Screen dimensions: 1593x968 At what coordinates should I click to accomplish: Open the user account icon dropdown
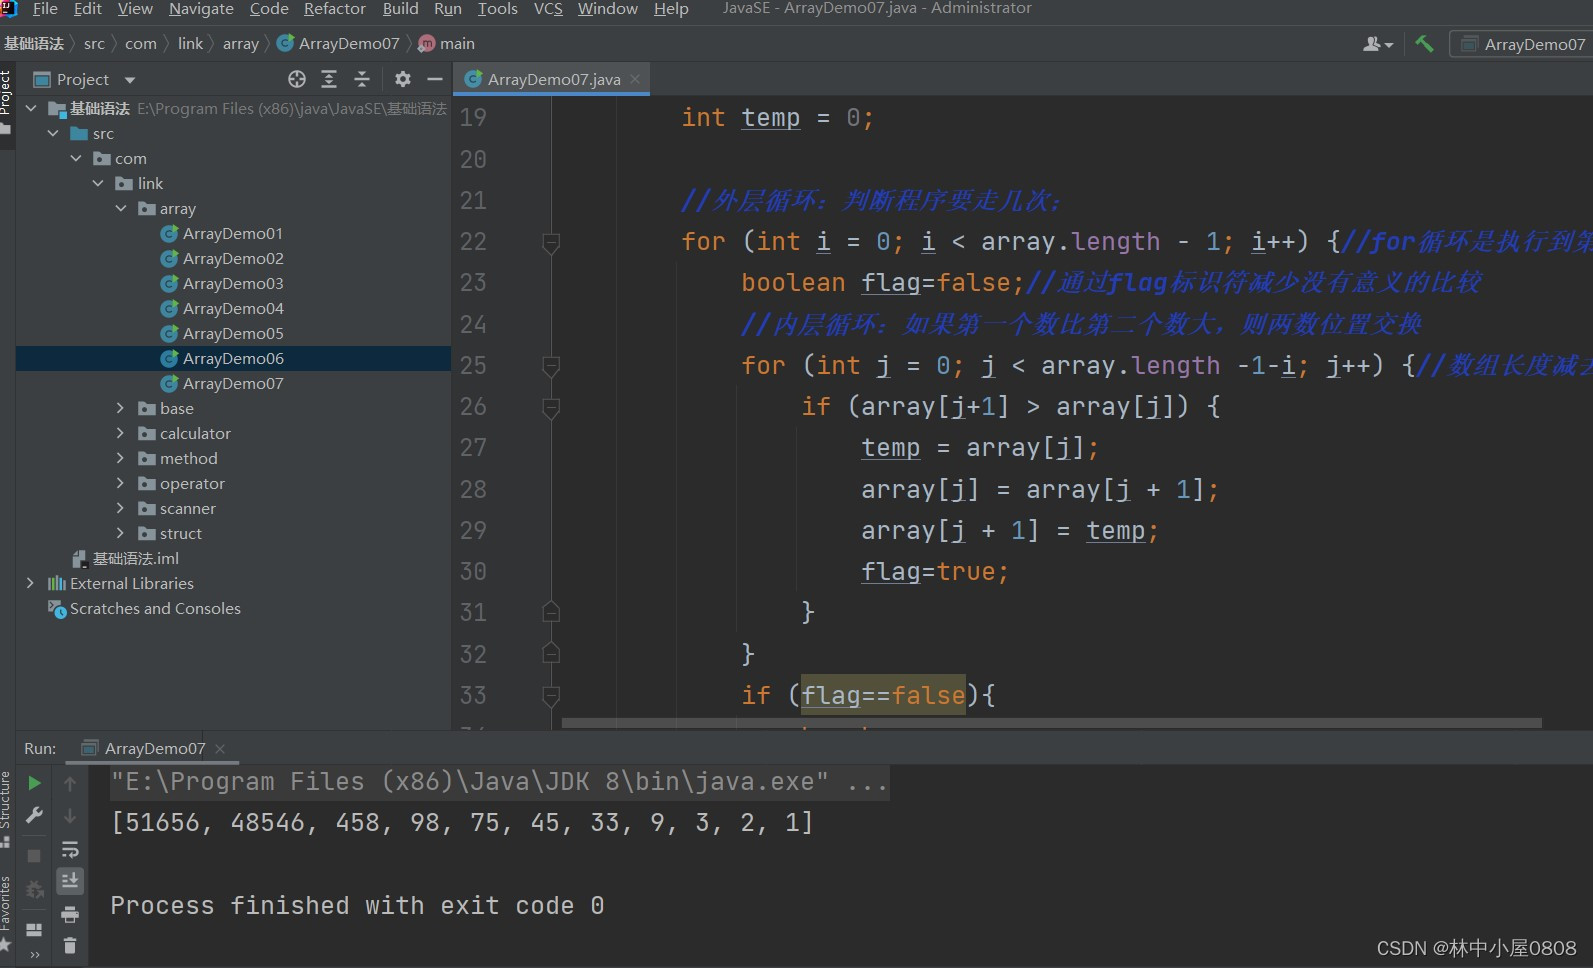pos(1378,44)
